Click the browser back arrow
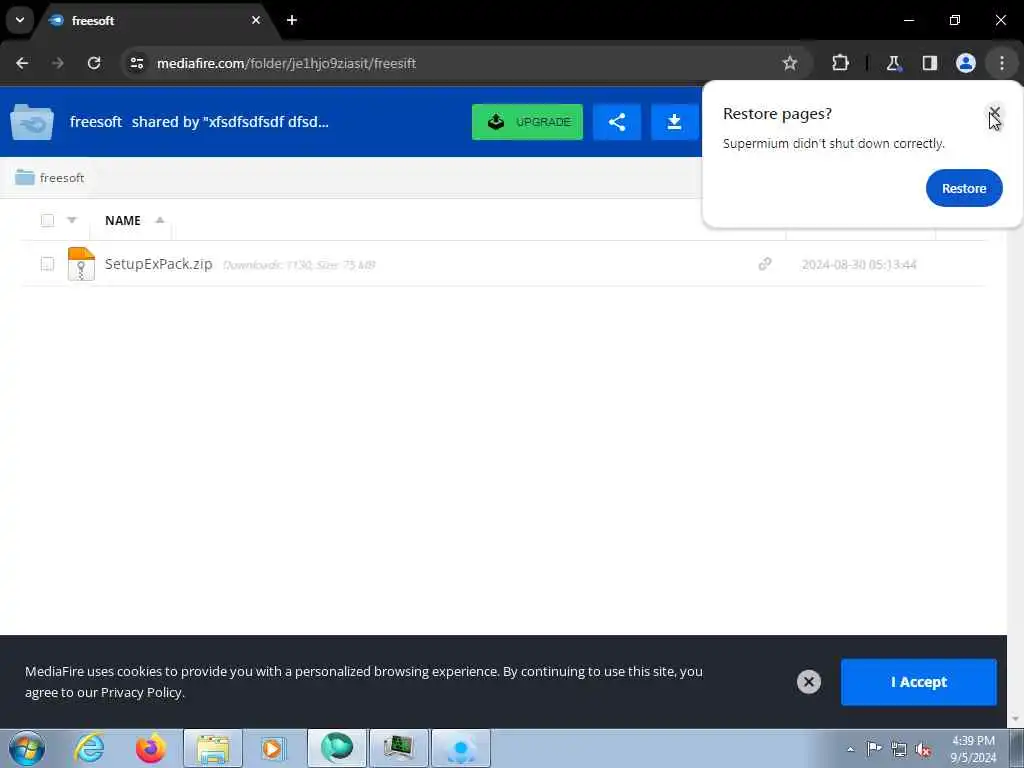 pos(22,63)
